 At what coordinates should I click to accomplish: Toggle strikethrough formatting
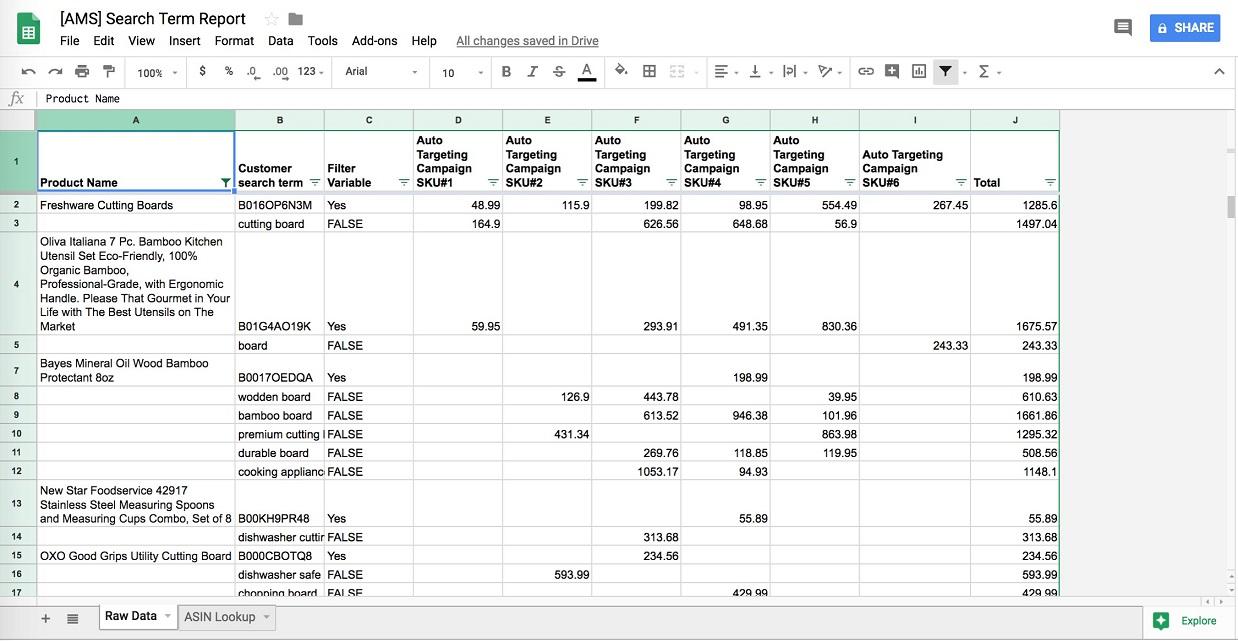558,71
